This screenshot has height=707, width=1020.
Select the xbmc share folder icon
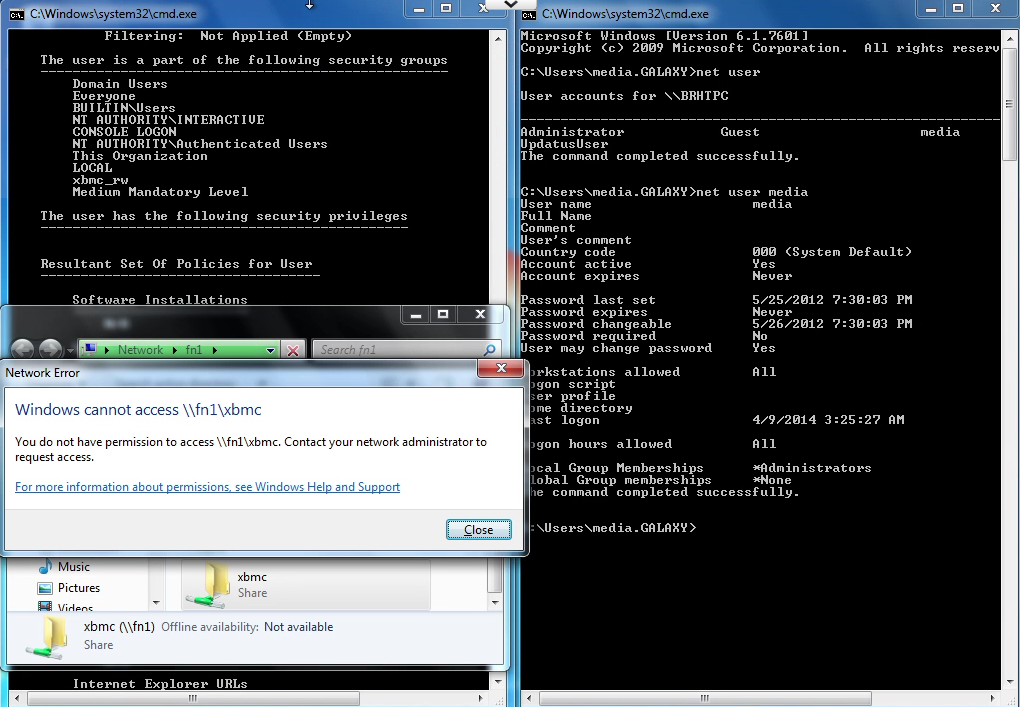(x=208, y=584)
